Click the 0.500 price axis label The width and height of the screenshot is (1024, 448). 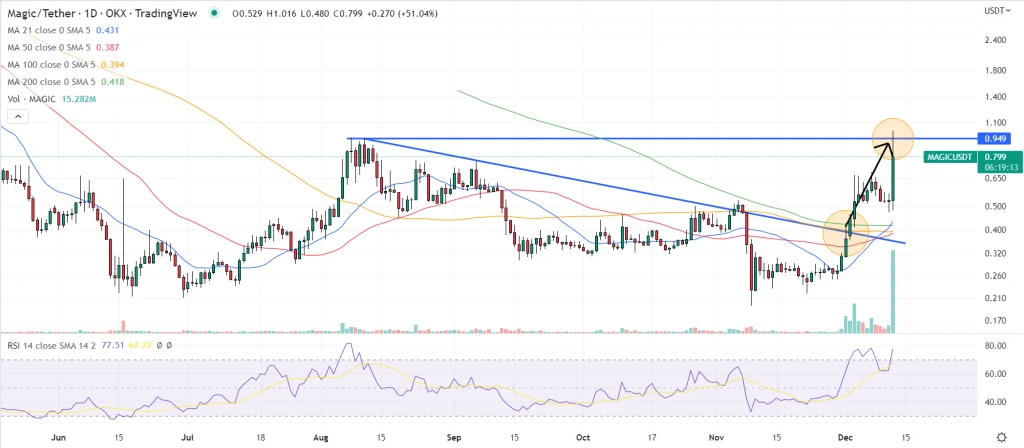pyautogui.click(x=995, y=206)
